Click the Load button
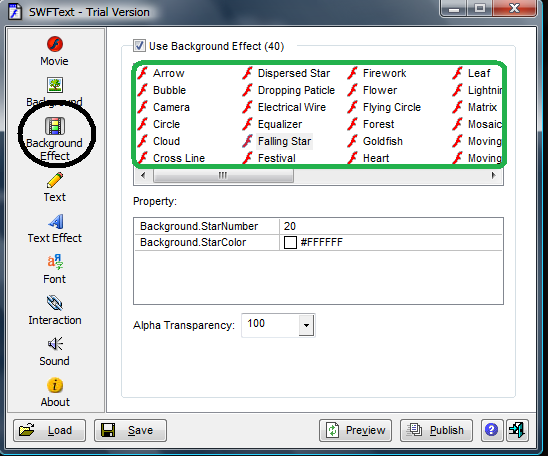The width and height of the screenshot is (548, 456). (49, 430)
